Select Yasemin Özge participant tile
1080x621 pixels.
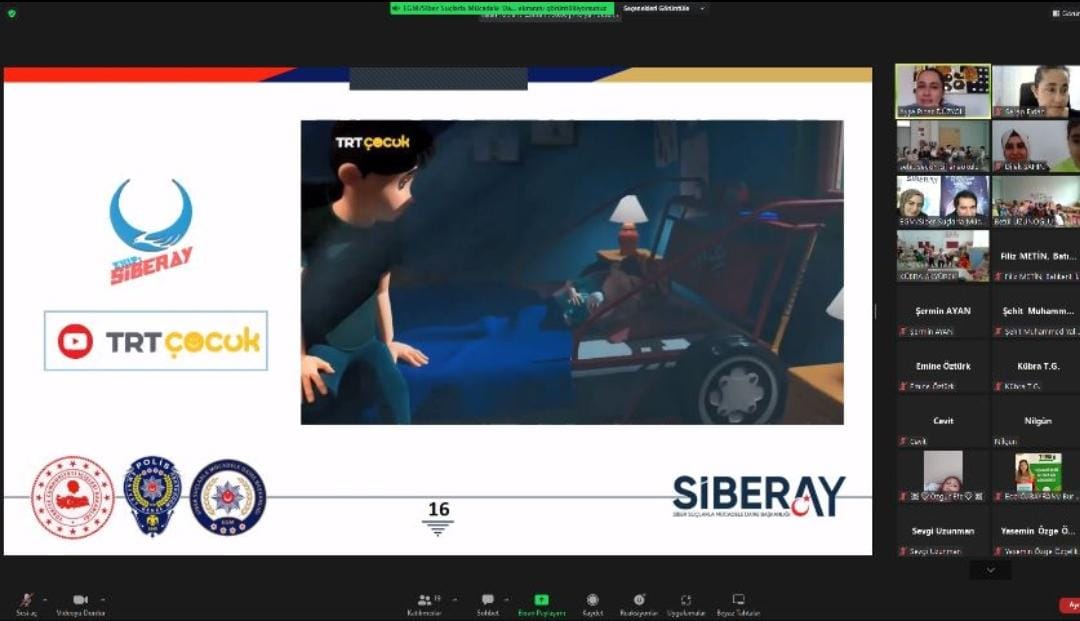tap(1036, 531)
